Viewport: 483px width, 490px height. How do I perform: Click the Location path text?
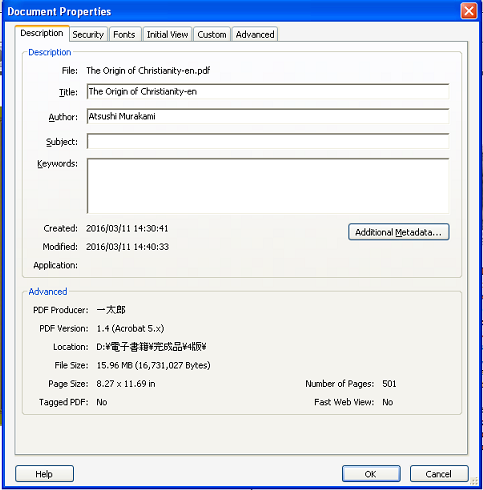click(x=151, y=347)
